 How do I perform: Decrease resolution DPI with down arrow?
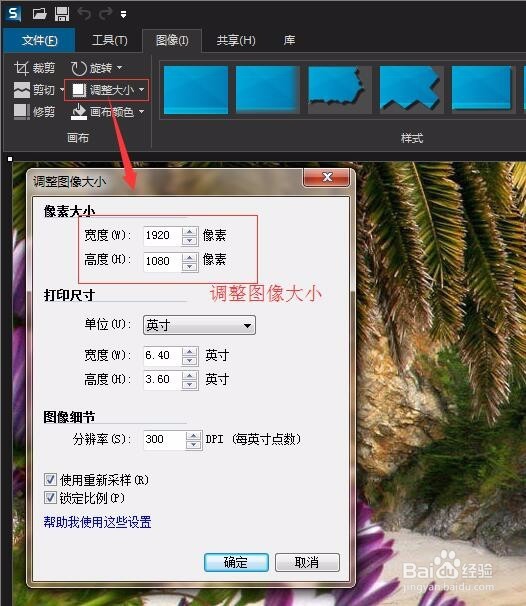tap(193, 444)
